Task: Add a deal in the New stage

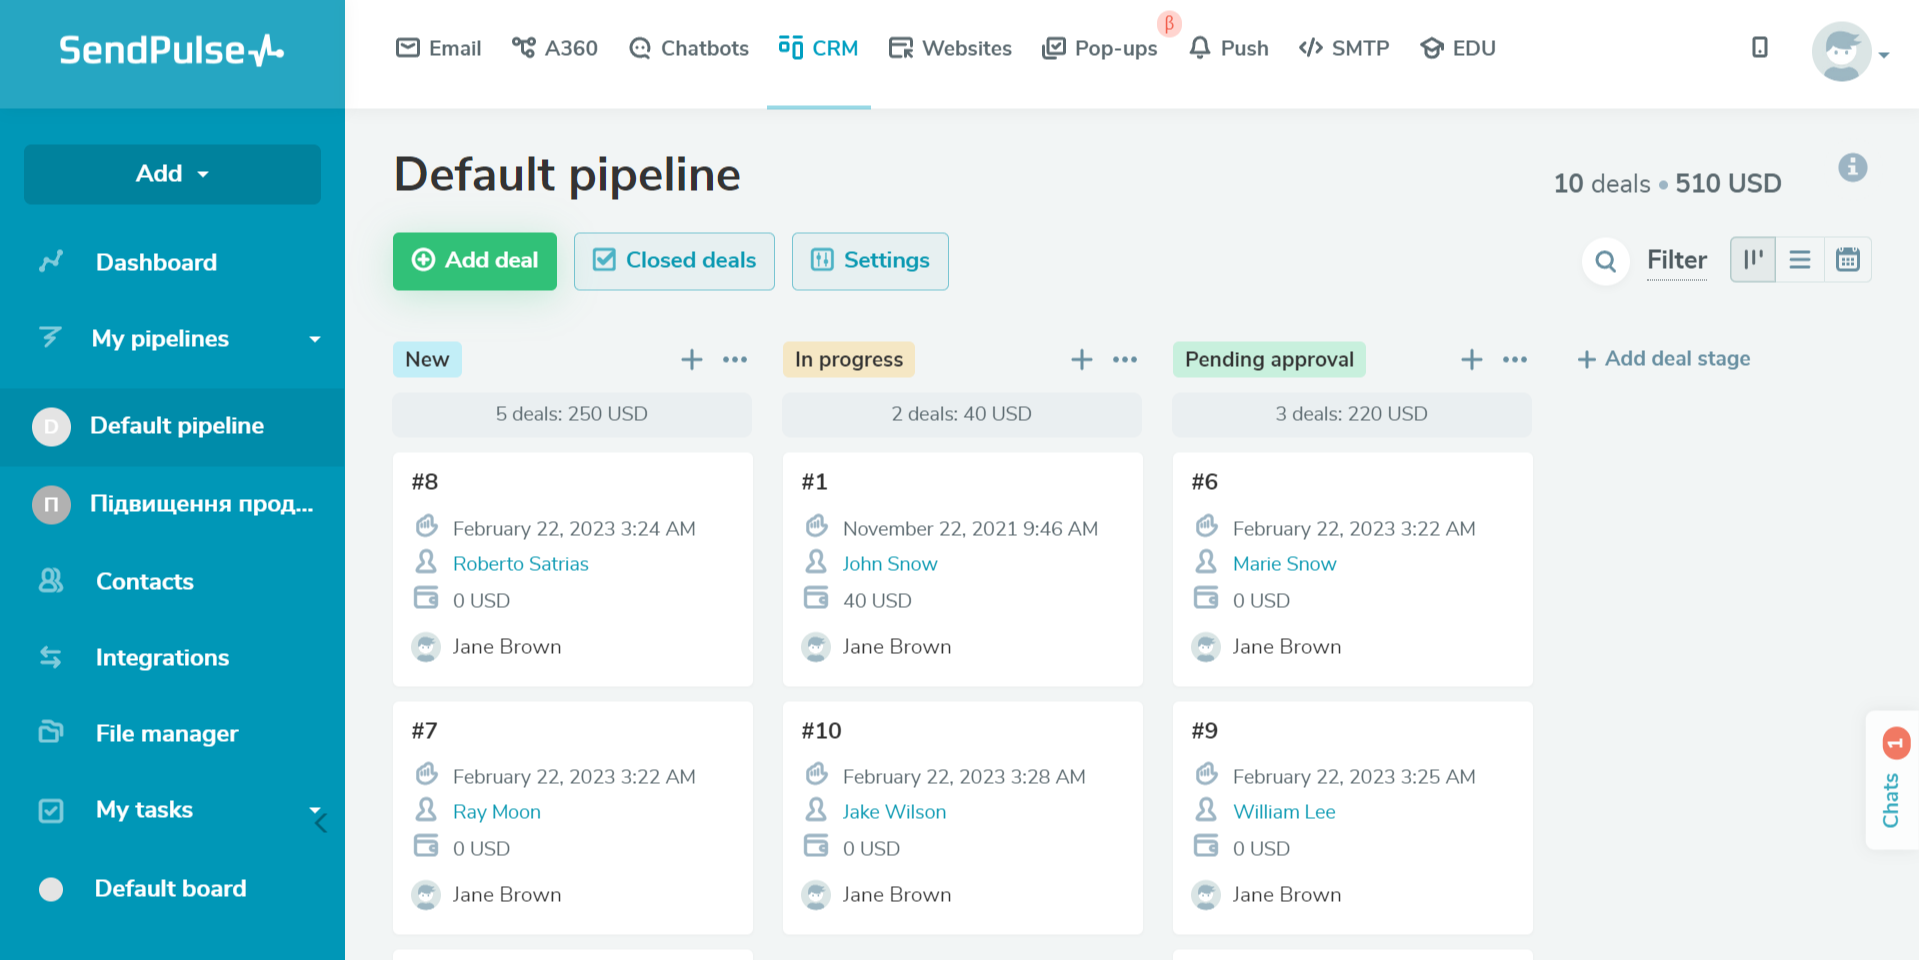Action: tap(691, 359)
